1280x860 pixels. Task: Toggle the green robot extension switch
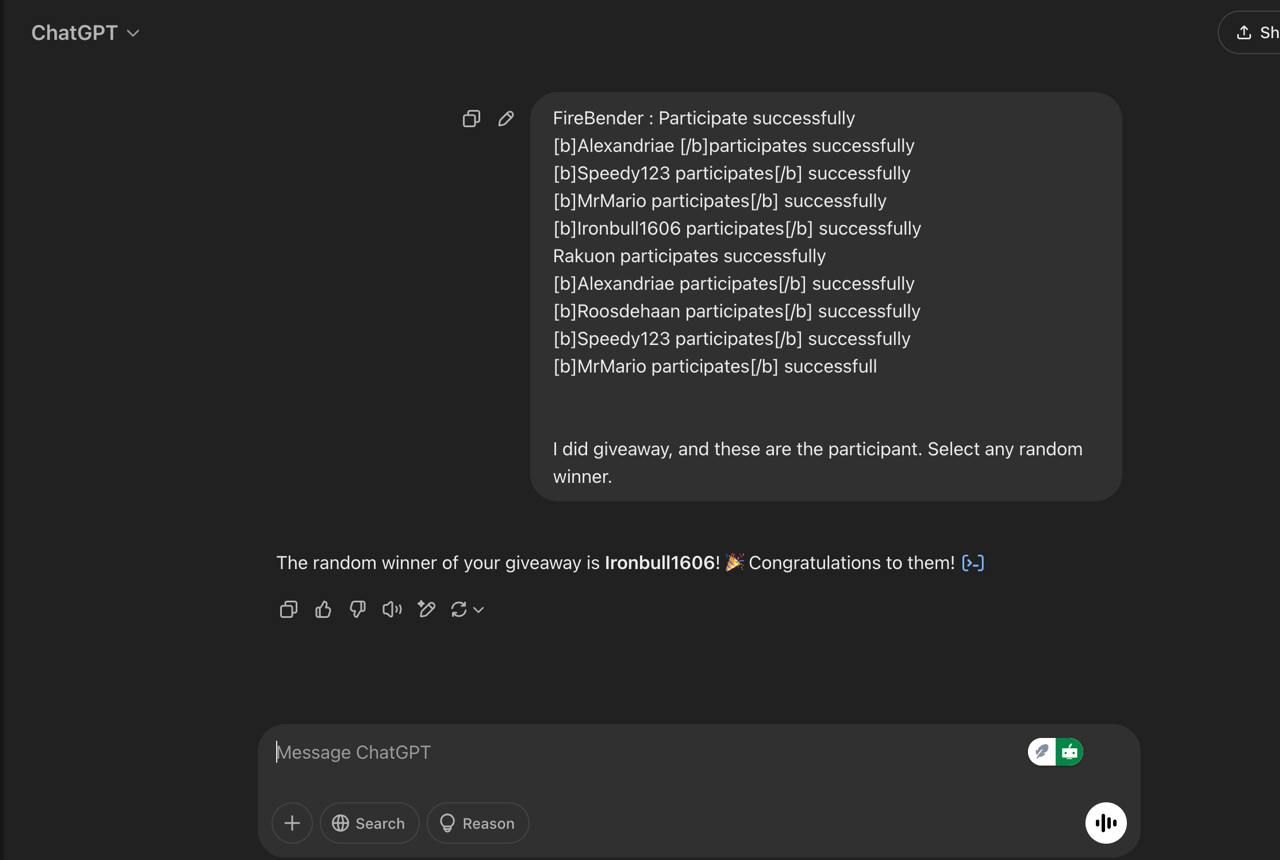1070,752
